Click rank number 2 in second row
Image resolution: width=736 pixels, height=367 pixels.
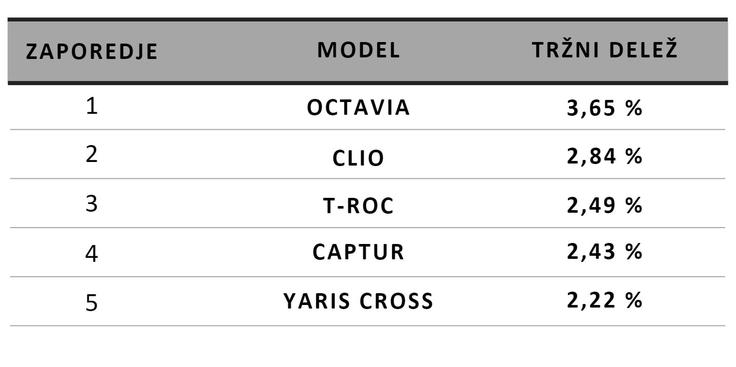(92, 154)
